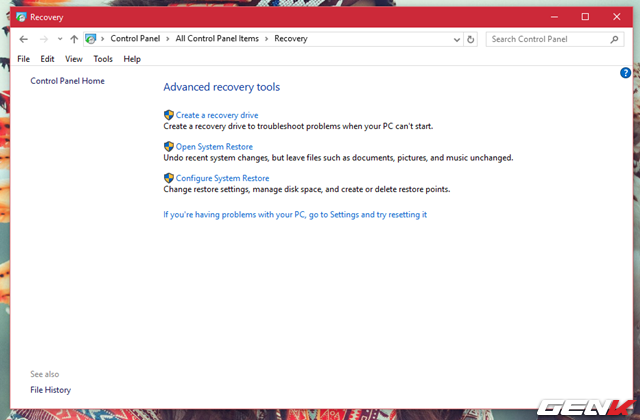The image size is (640, 420).
Task: Open the recent locations dropdown arrow
Action: coord(60,39)
